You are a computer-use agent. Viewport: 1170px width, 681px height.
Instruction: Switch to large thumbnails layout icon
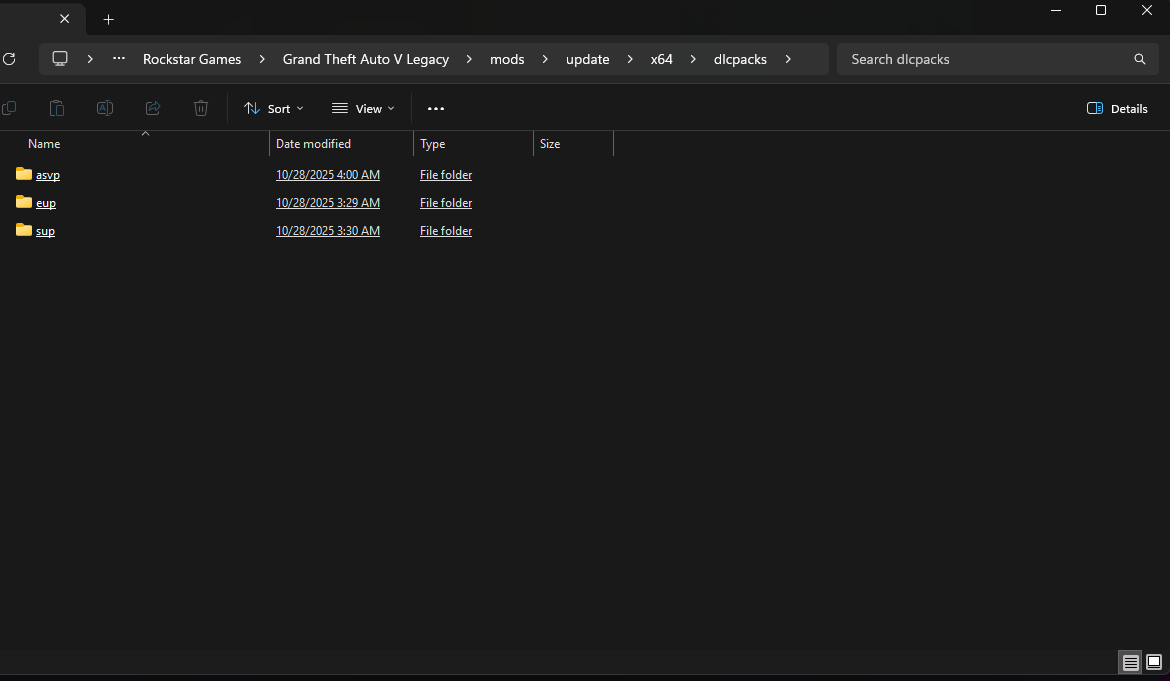(x=1154, y=662)
